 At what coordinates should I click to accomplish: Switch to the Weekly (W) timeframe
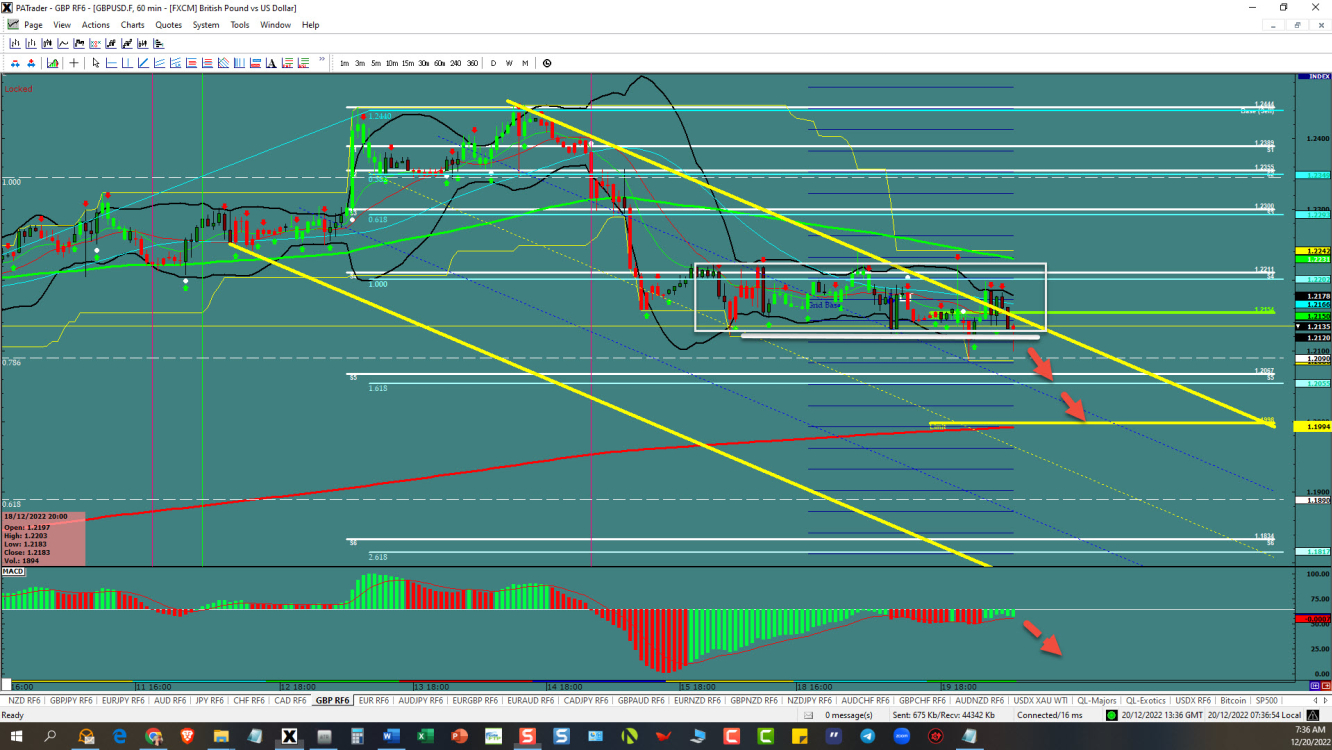(509, 63)
